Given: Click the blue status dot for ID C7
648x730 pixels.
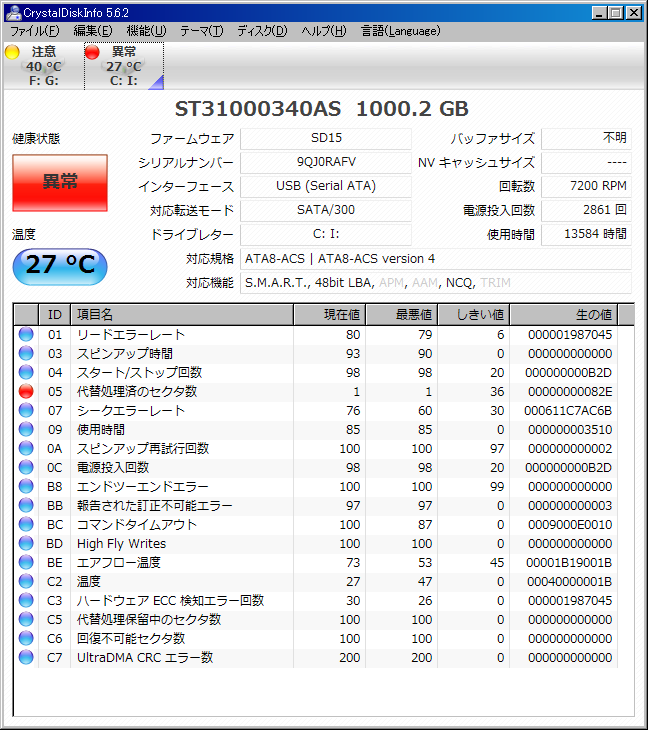Looking at the screenshot, I should tap(26, 657).
